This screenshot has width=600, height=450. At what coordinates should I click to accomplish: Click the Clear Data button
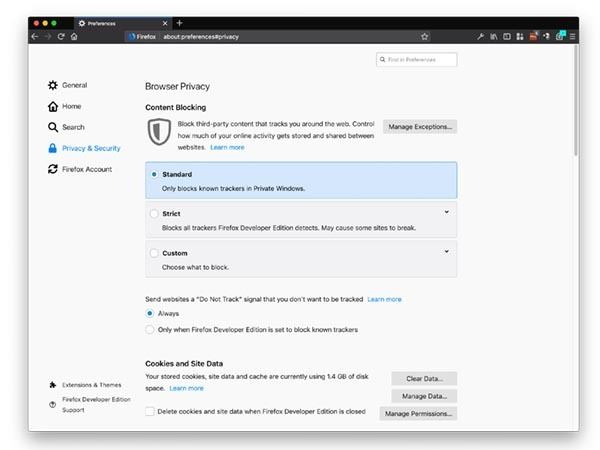pos(424,378)
